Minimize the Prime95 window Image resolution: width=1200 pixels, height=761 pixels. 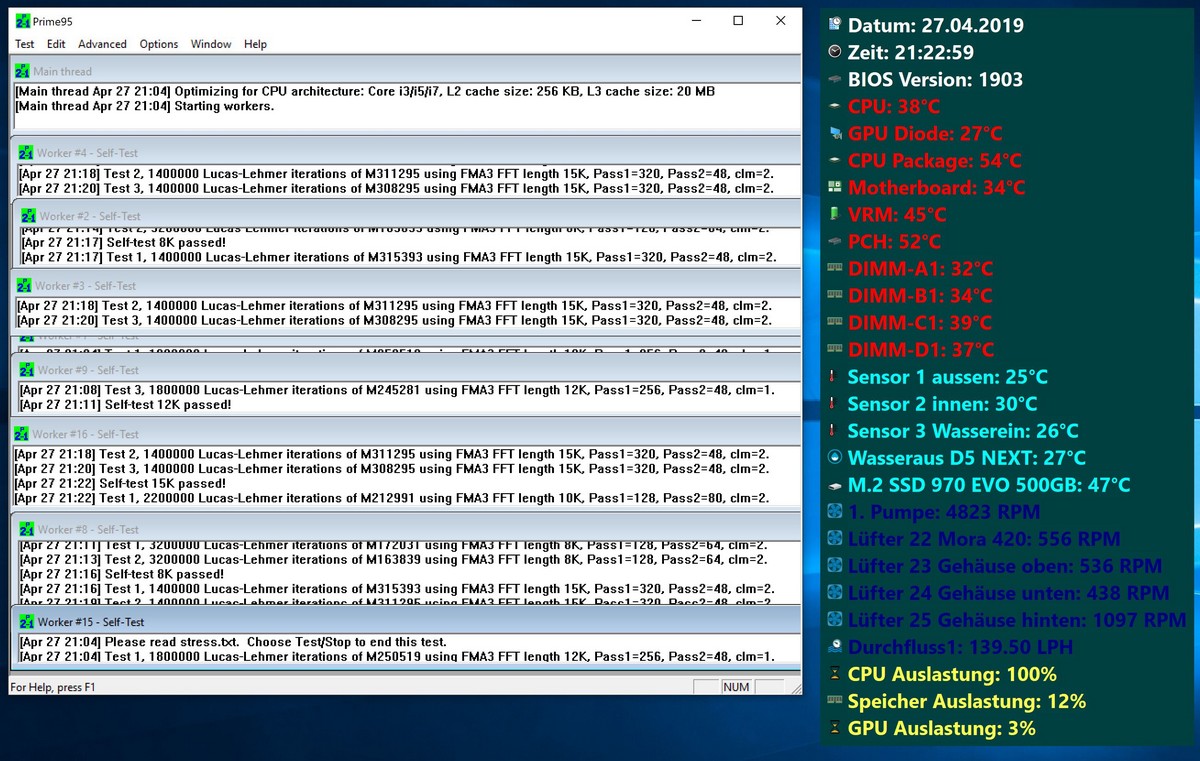coord(695,20)
